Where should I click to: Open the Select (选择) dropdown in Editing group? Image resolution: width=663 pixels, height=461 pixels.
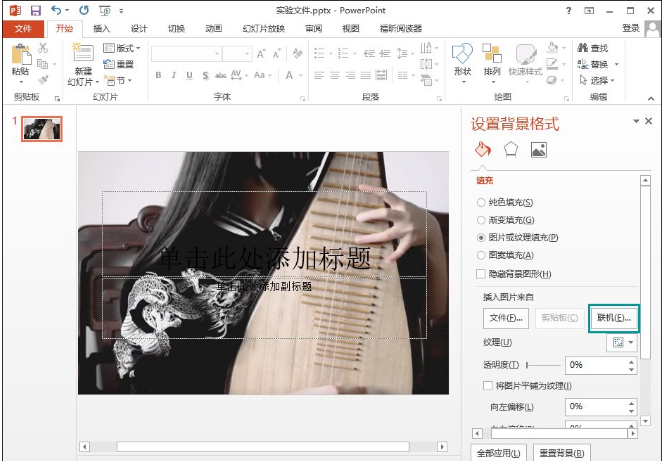(598, 80)
